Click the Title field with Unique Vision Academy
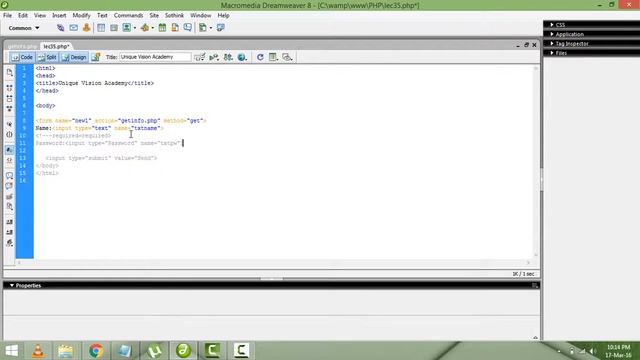This screenshot has width=640, height=360. (155, 57)
